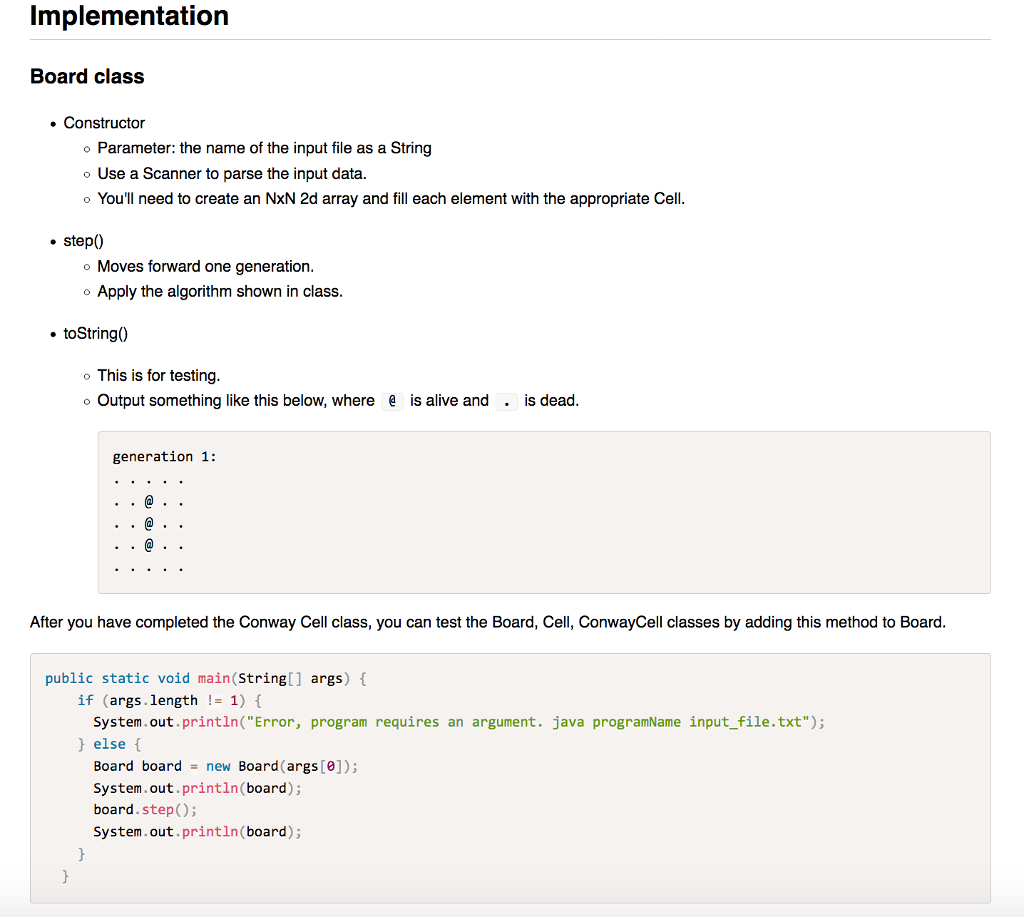
Task: Click the inline @ code symbol
Action: click(392, 401)
